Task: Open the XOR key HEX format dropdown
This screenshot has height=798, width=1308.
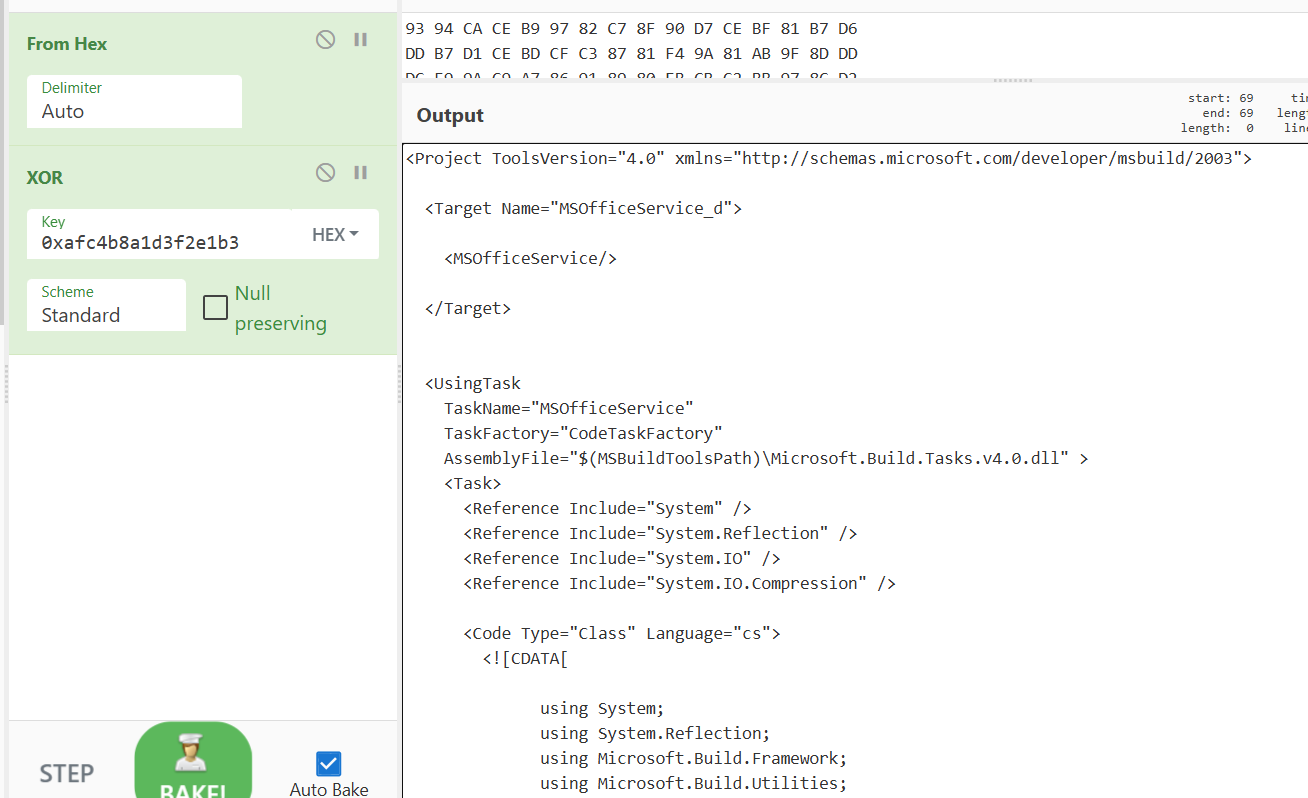Action: (335, 235)
